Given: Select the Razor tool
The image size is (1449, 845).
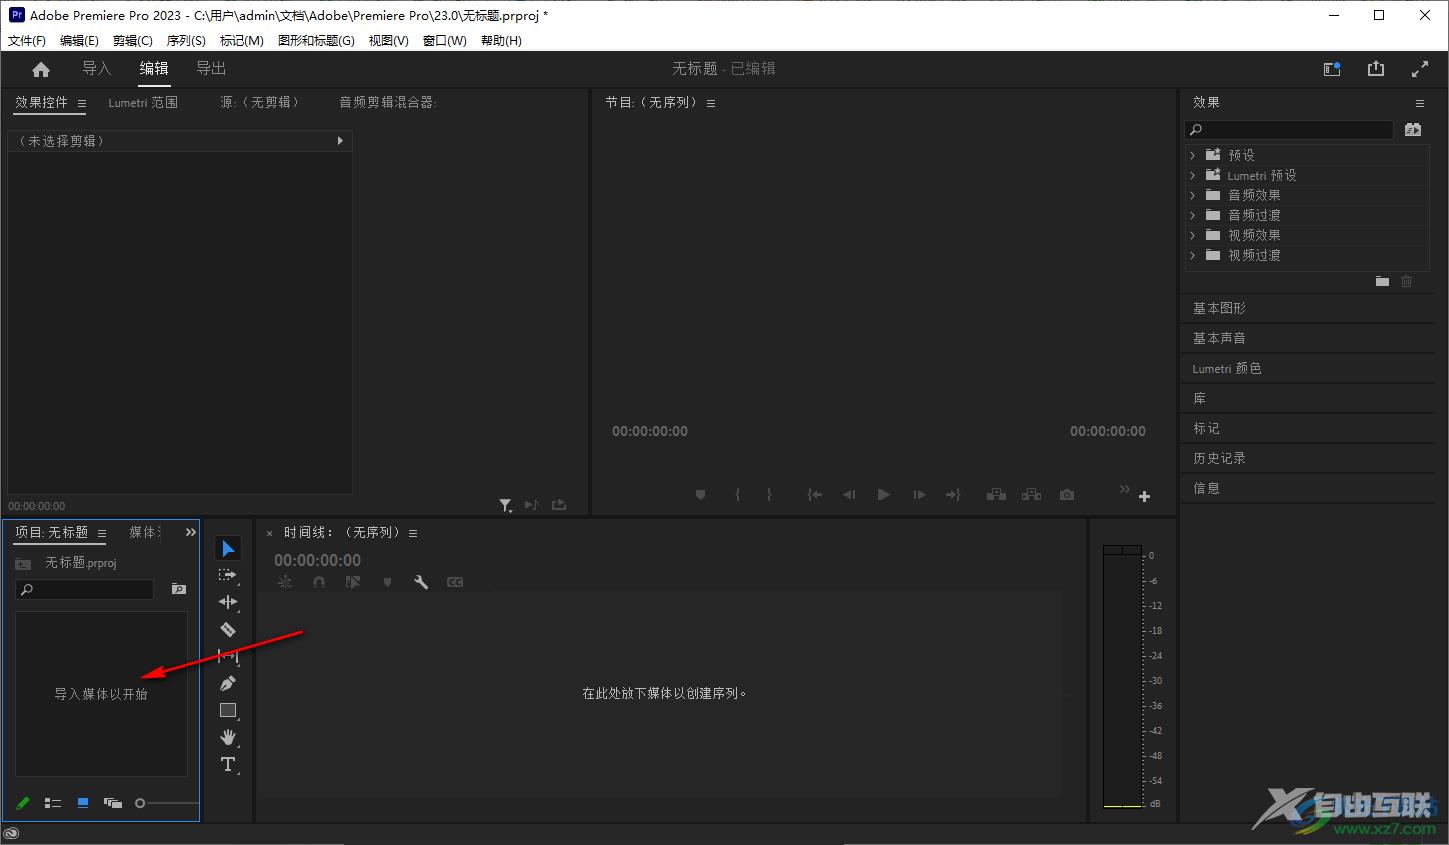Looking at the screenshot, I should (x=228, y=629).
